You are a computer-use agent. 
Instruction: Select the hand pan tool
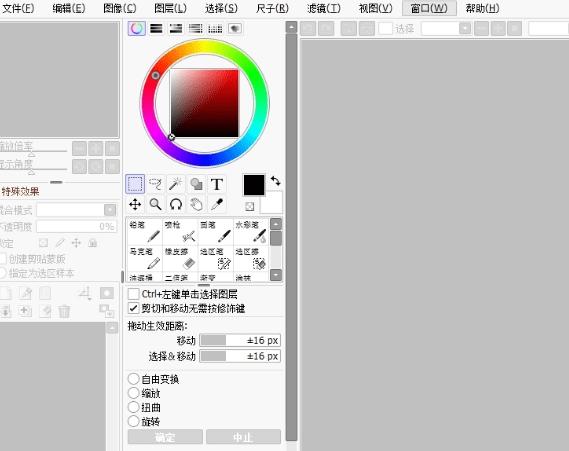click(x=196, y=205)
